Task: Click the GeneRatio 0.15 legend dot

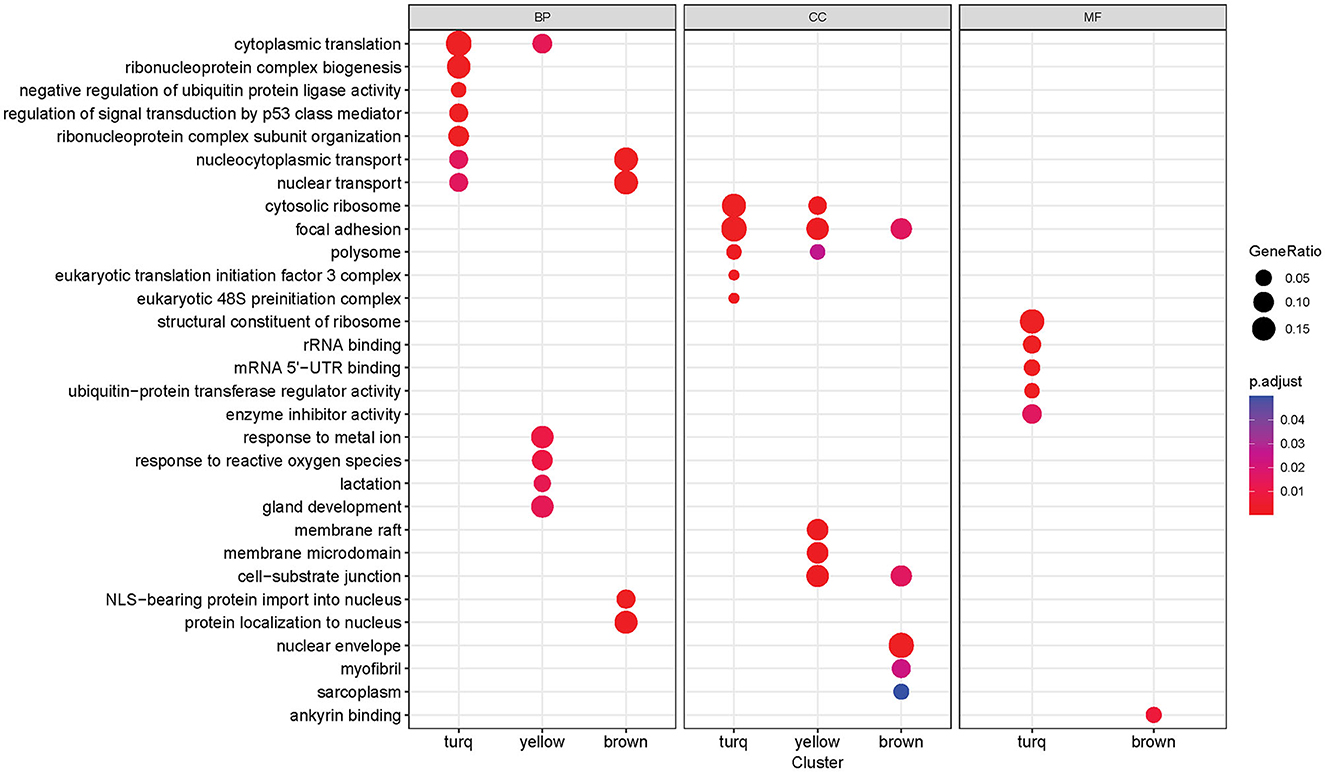Action: tap(1264, 328)
